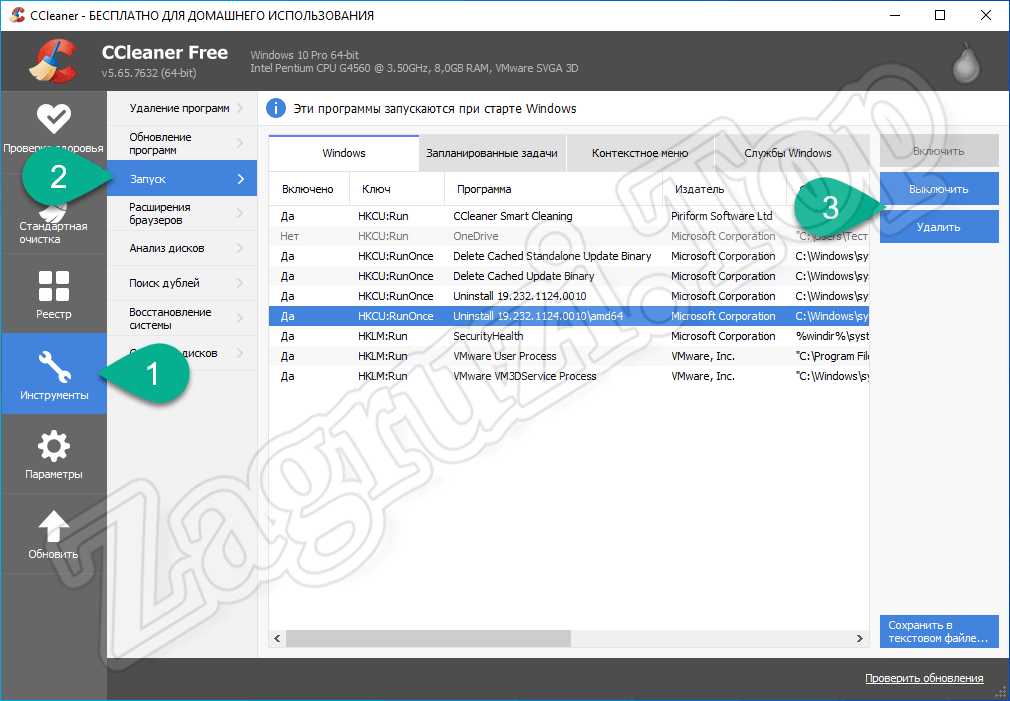Select Delete Cached Standalone Update Binary row
The image size is (1010, 701).
tap(569, 256)
